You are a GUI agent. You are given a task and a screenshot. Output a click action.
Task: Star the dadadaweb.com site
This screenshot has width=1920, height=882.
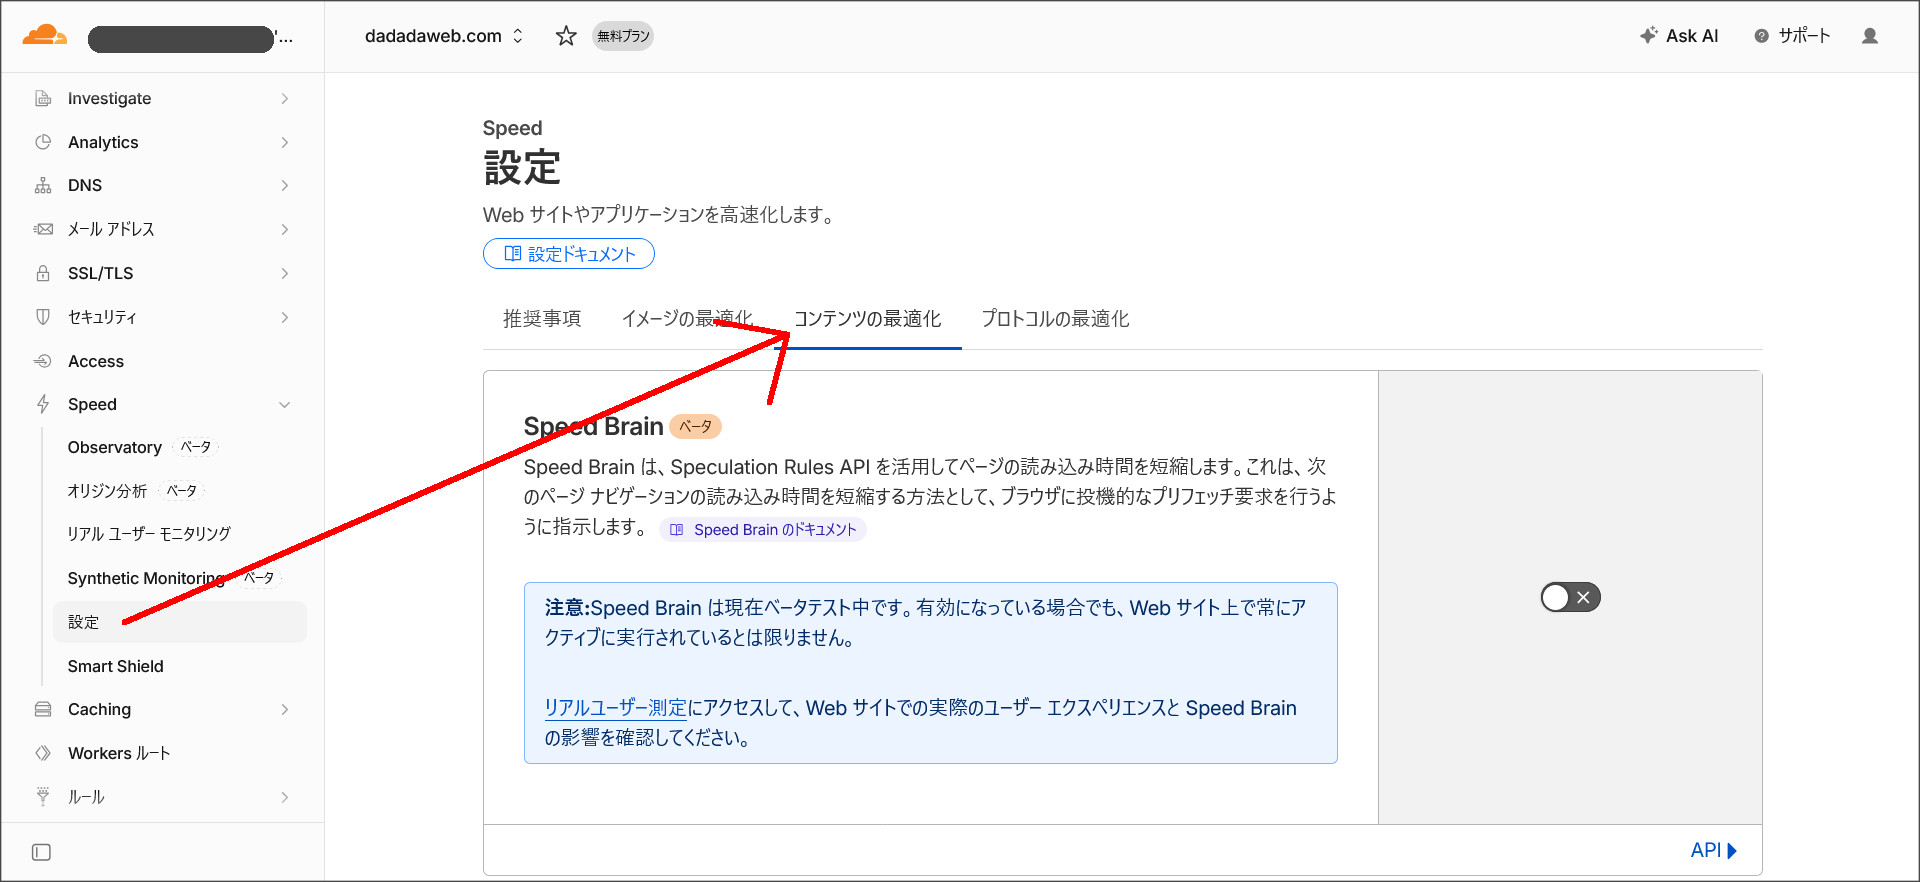(x=566, y=36)
